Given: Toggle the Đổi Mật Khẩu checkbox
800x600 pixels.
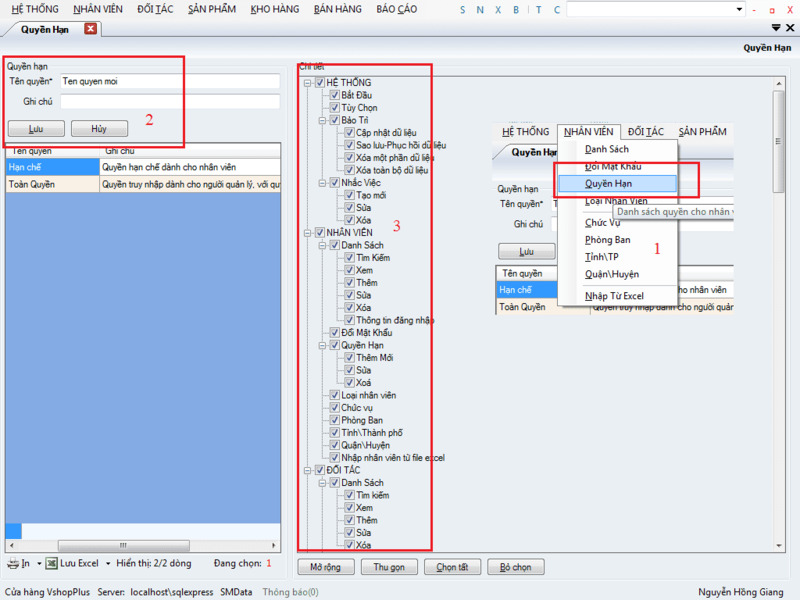Looking at the screenshot, I should click(x=335, y=333).
